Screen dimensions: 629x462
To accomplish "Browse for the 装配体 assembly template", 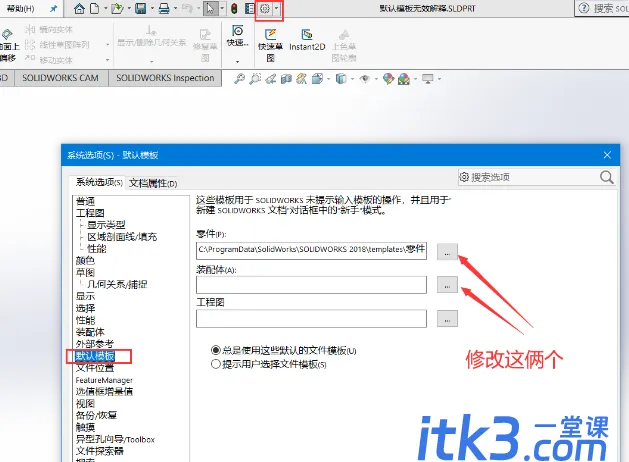I will click(447, 285).
